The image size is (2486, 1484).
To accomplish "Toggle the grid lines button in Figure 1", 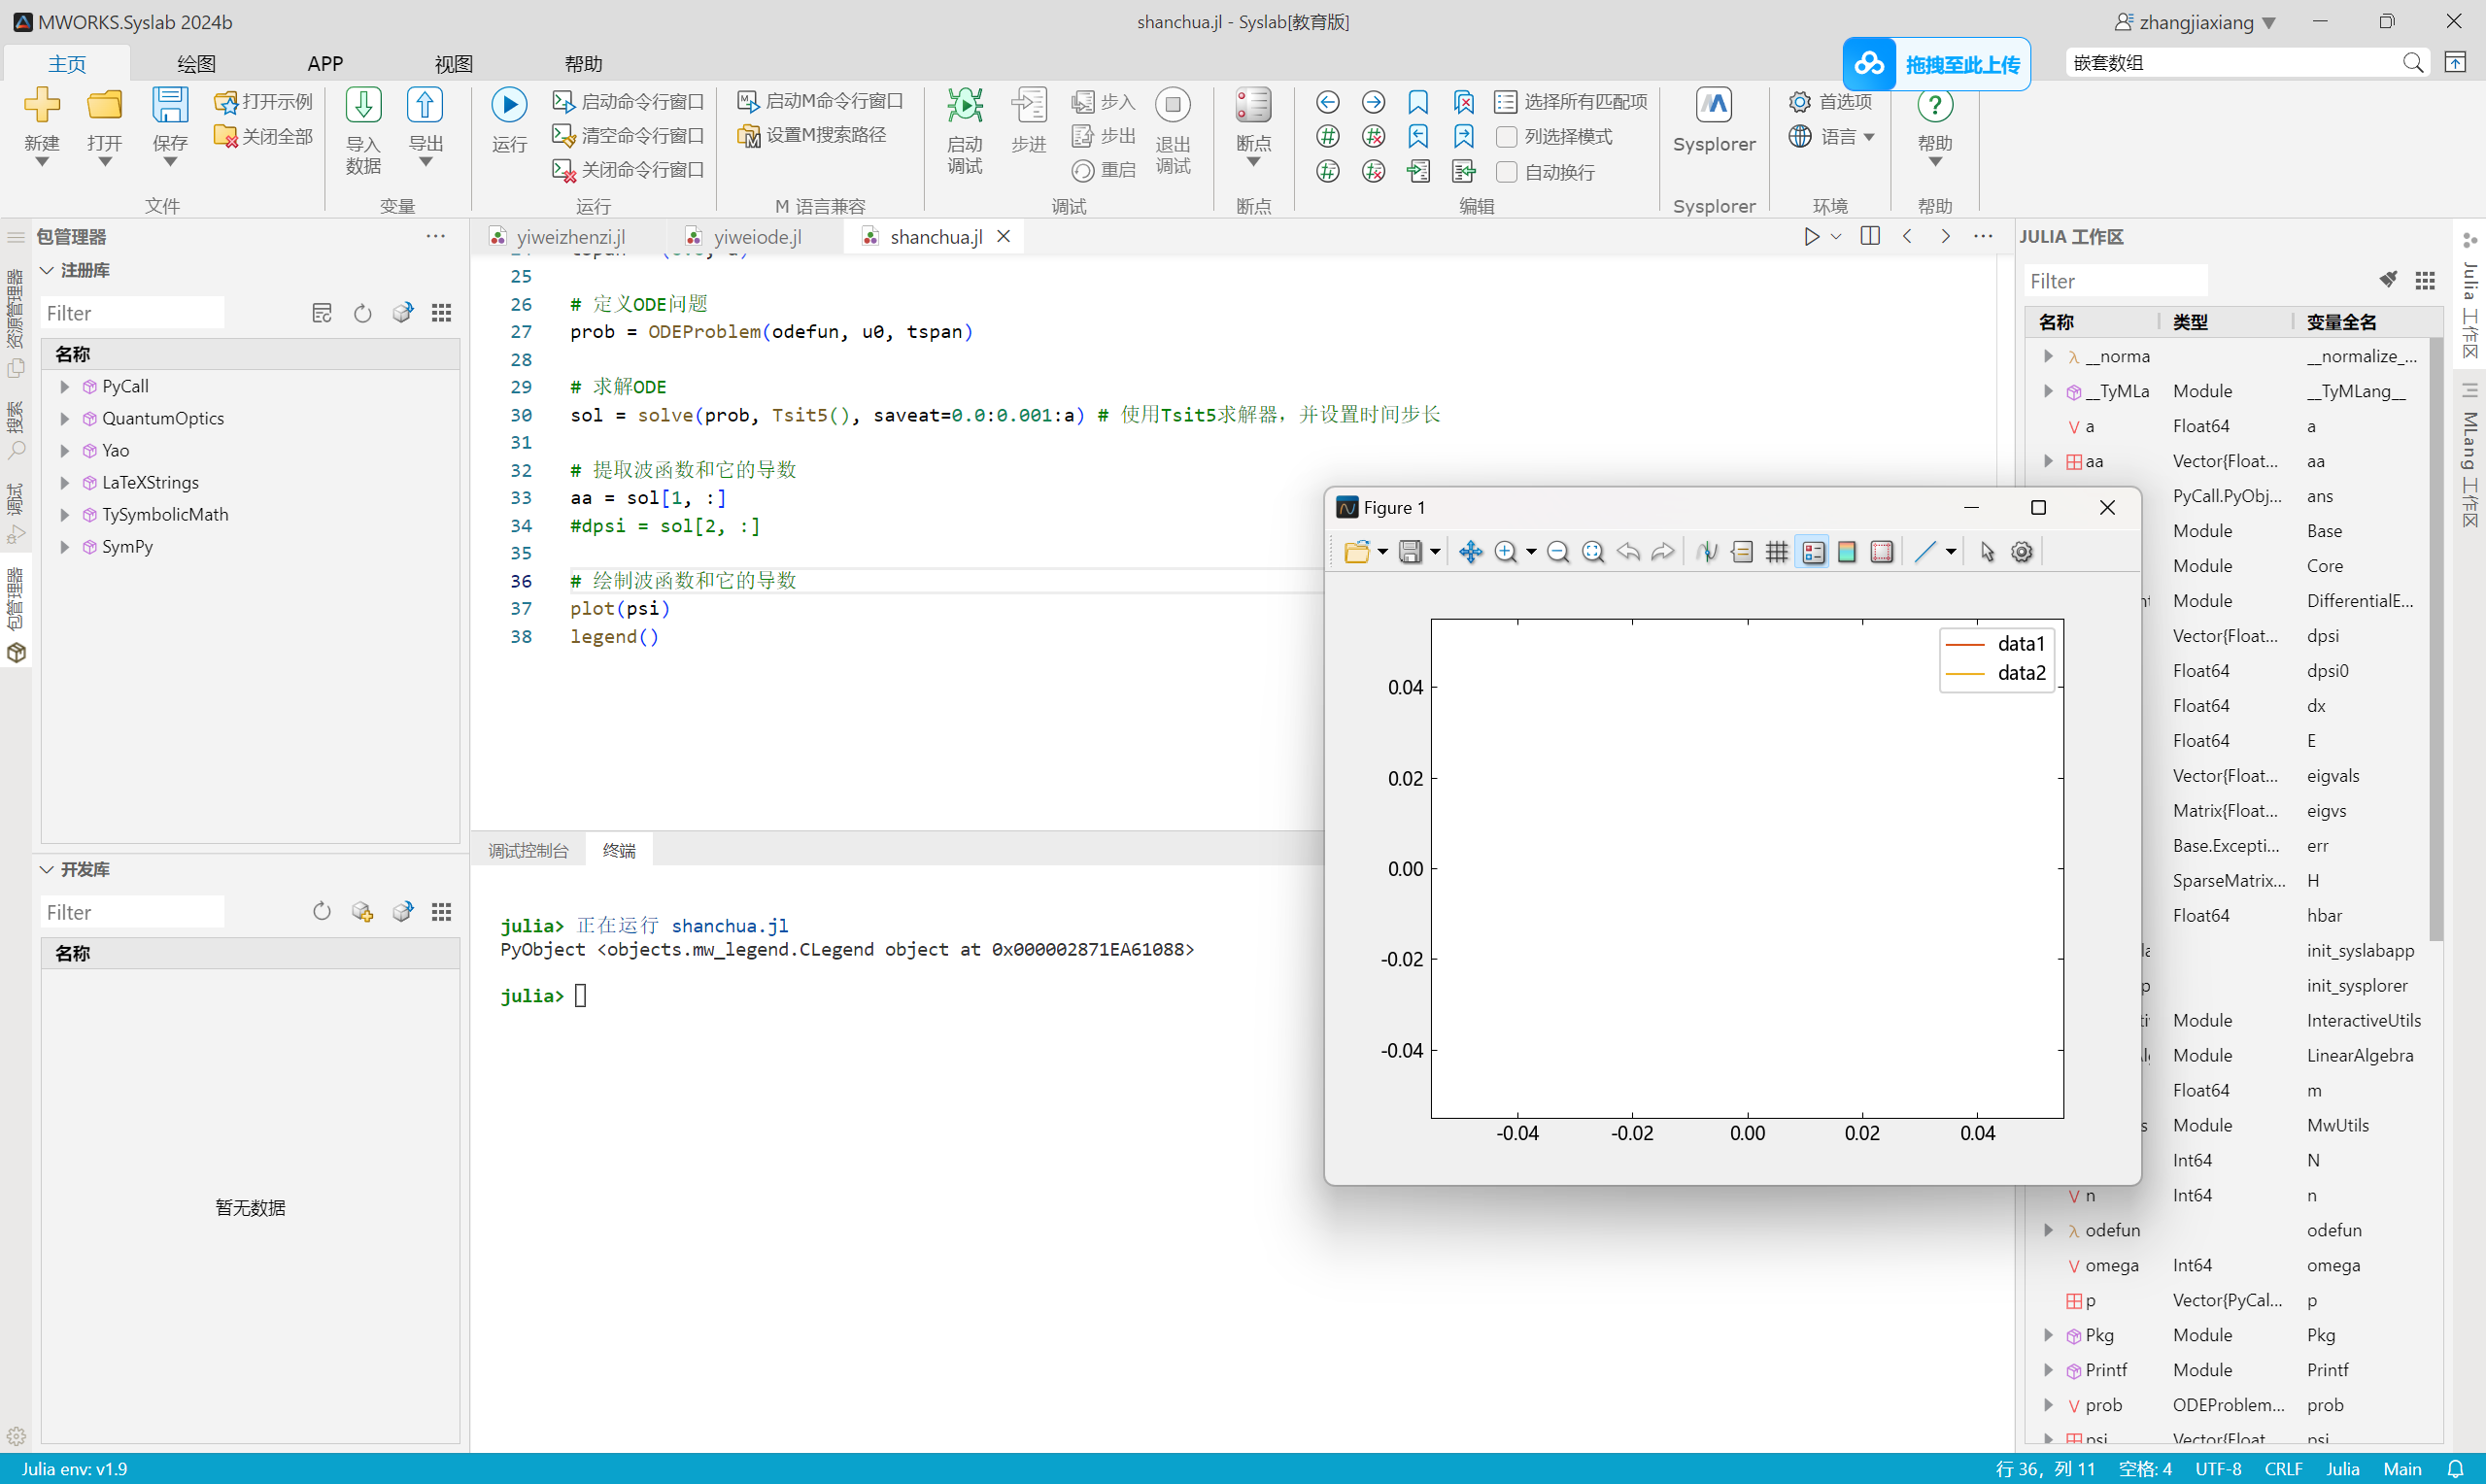I will coord(1777,552).
